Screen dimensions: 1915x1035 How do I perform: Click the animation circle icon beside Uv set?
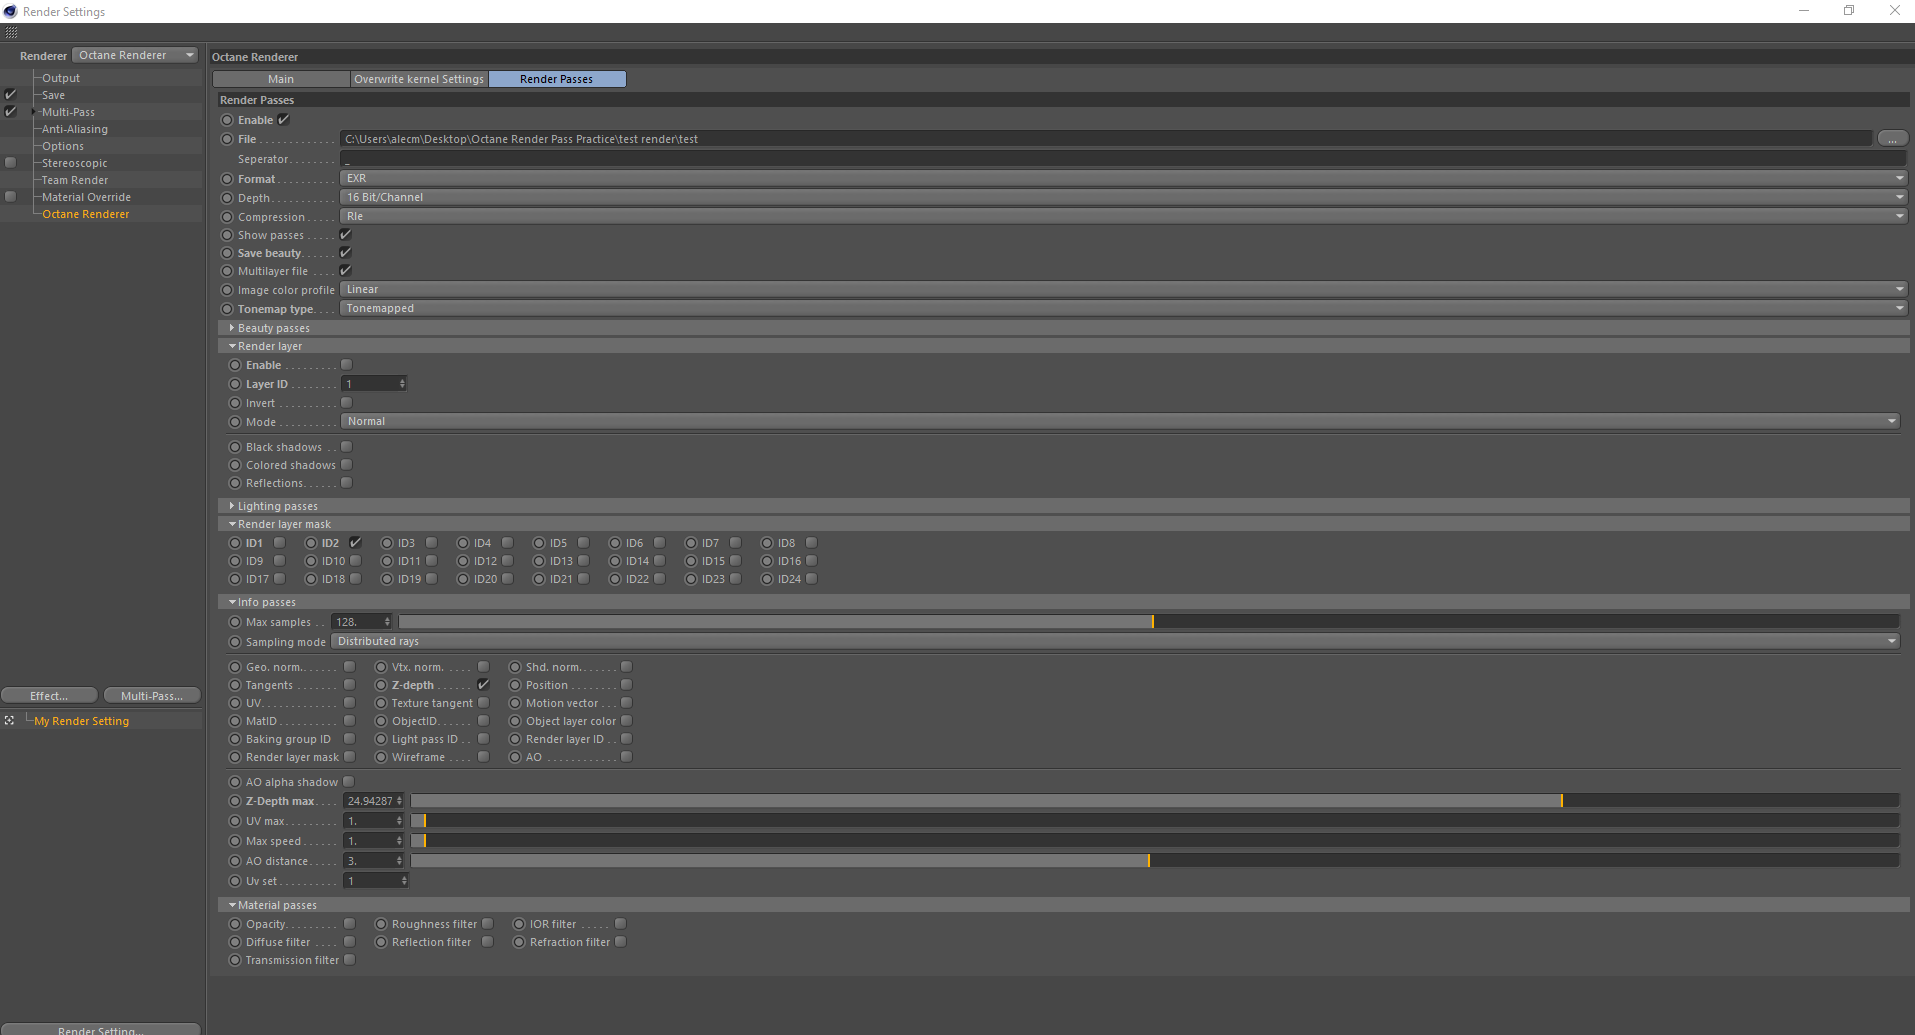tap(235, 881)
